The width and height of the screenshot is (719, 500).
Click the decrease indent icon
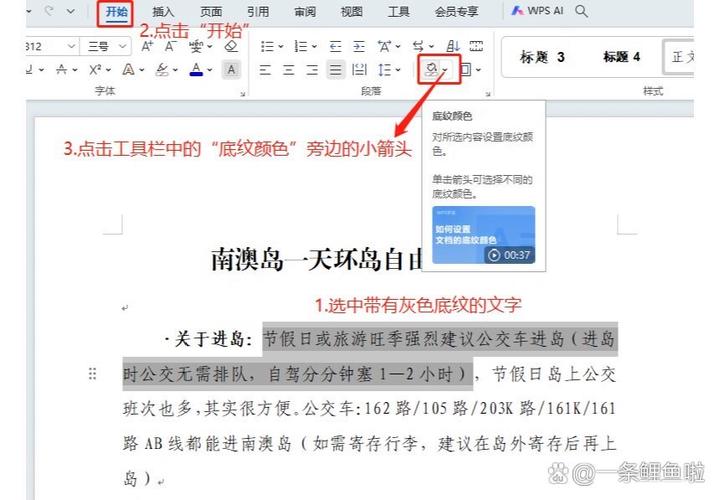click(x=336, y=46)
